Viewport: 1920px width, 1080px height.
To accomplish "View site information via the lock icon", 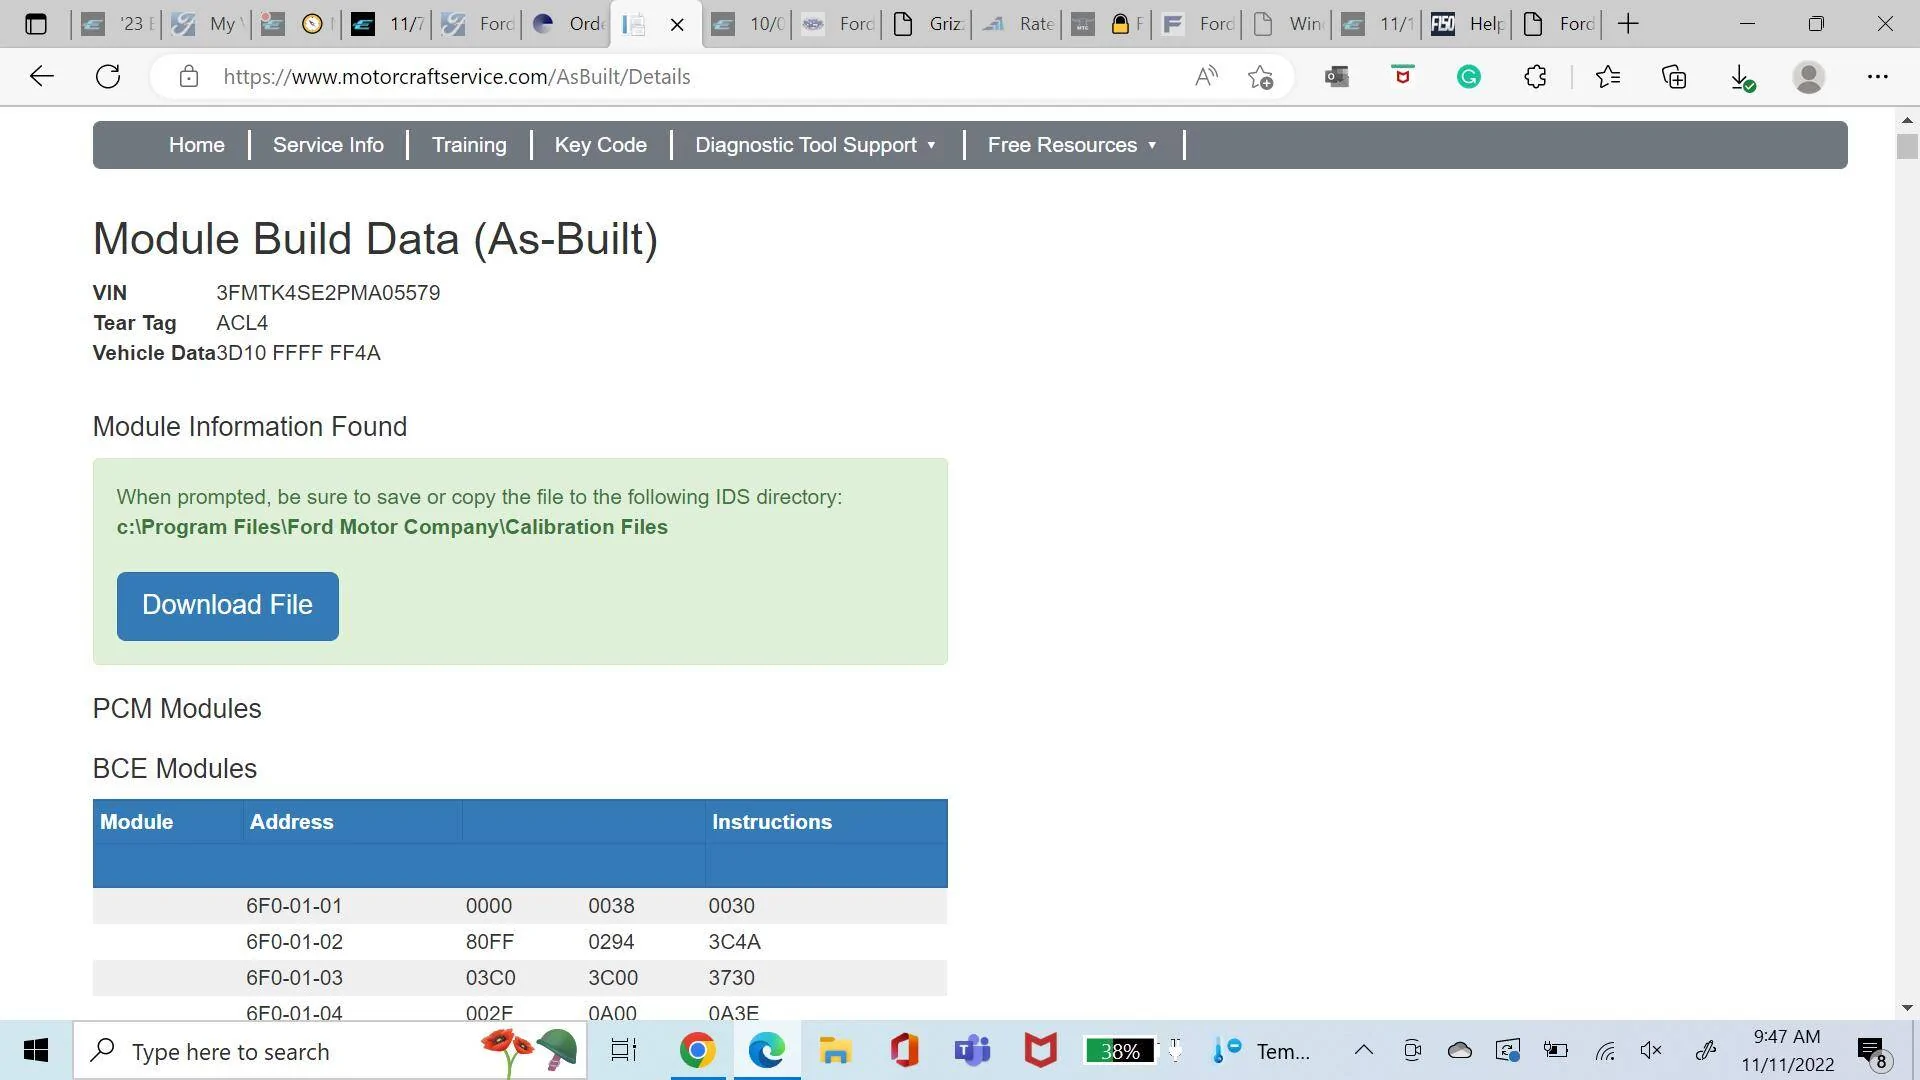I will coord(189,77).
